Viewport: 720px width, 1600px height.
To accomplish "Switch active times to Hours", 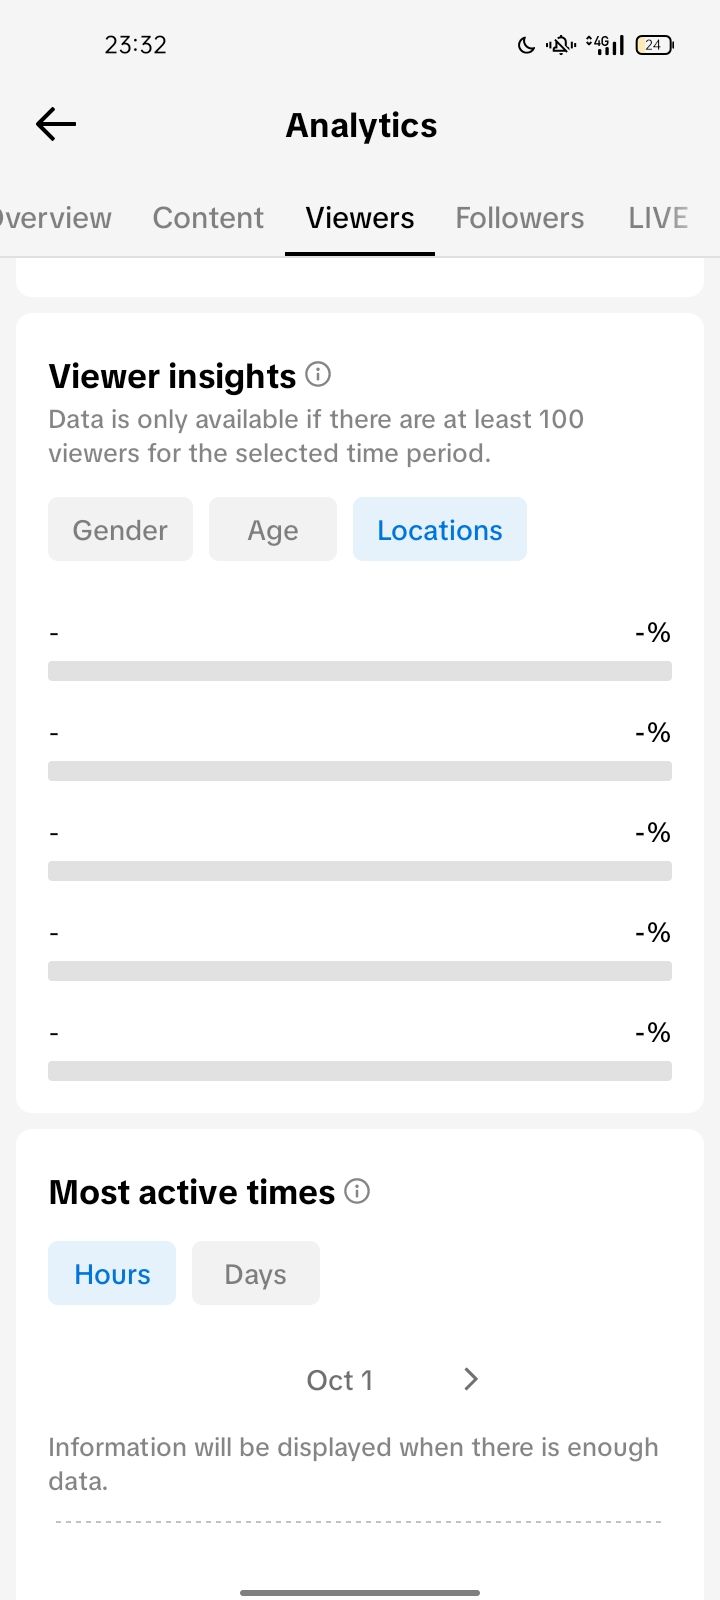I will (x=112, y=1274).
